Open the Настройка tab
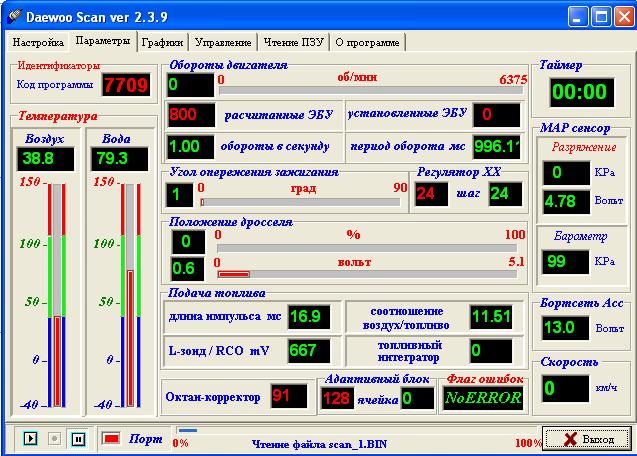Viewport: 637px width, 456px height. pos(38,43)
